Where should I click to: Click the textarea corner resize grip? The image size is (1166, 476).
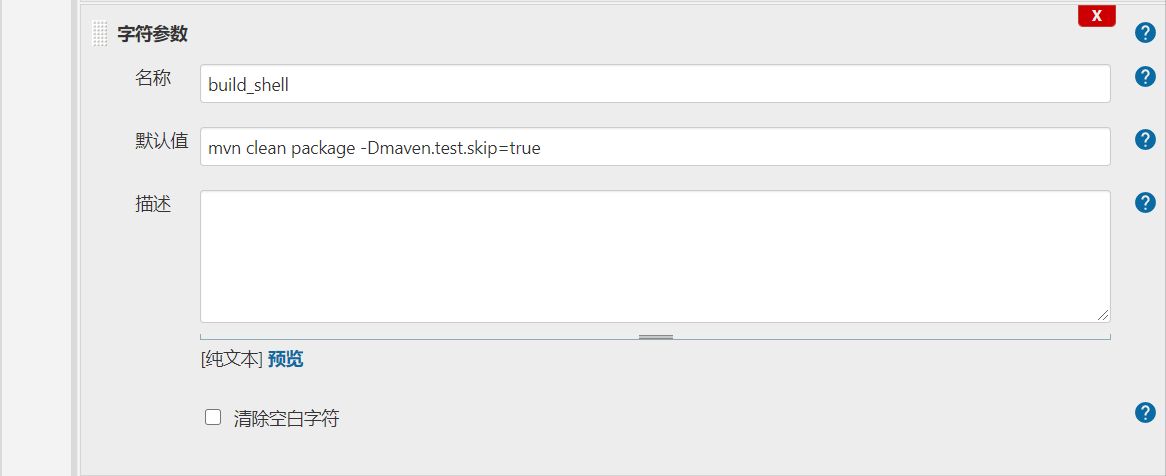tap(1103, 315)
